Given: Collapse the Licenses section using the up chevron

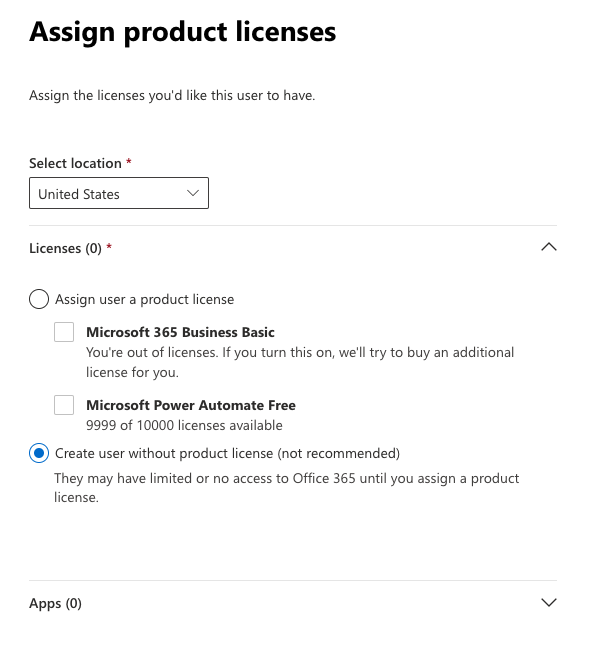Looking at the screenshot, I should point(547,248).
